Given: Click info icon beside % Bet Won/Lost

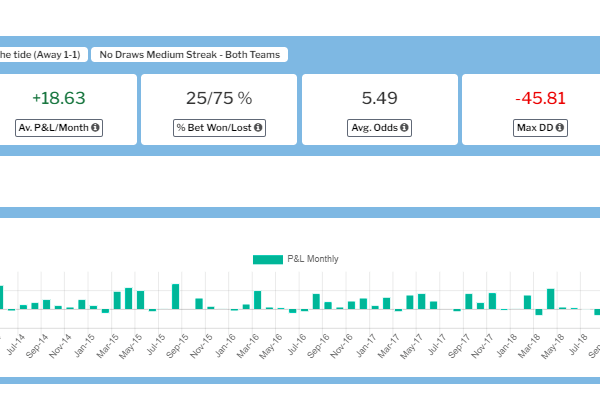Looking at the screenshot, I should [258, 128].
